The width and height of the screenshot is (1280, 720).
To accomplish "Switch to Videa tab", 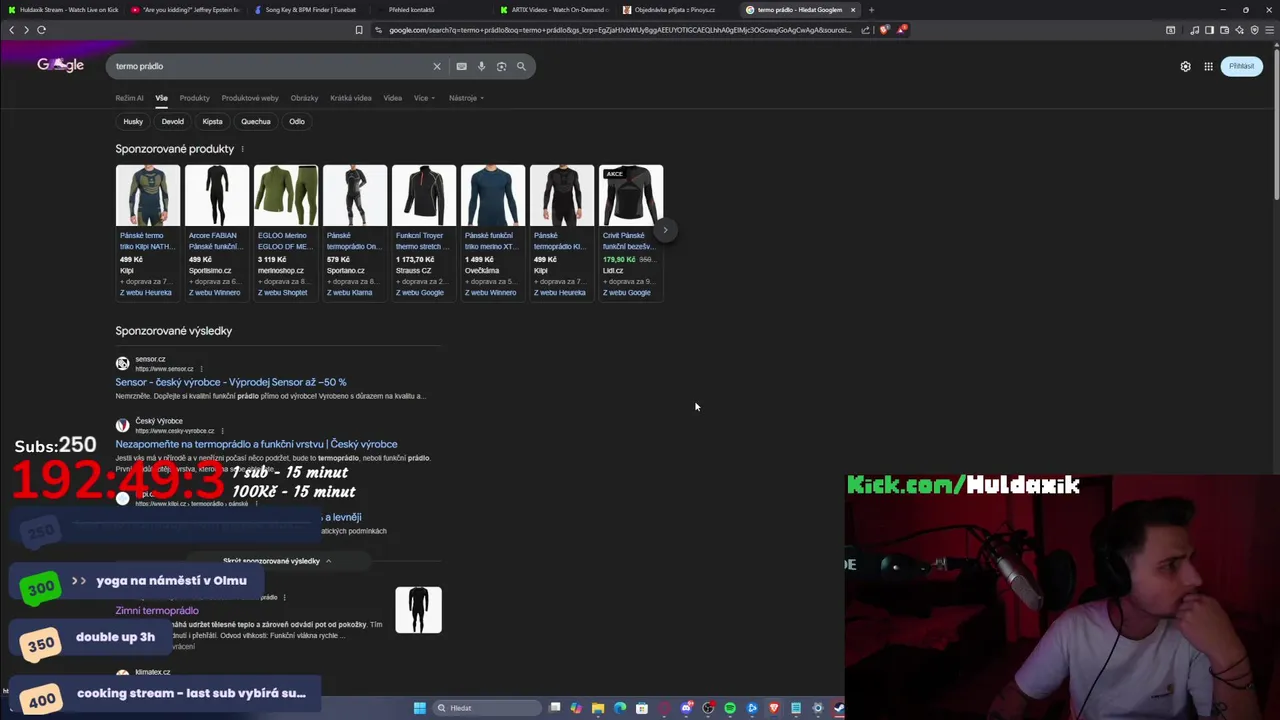I will [x=393, y=98].
